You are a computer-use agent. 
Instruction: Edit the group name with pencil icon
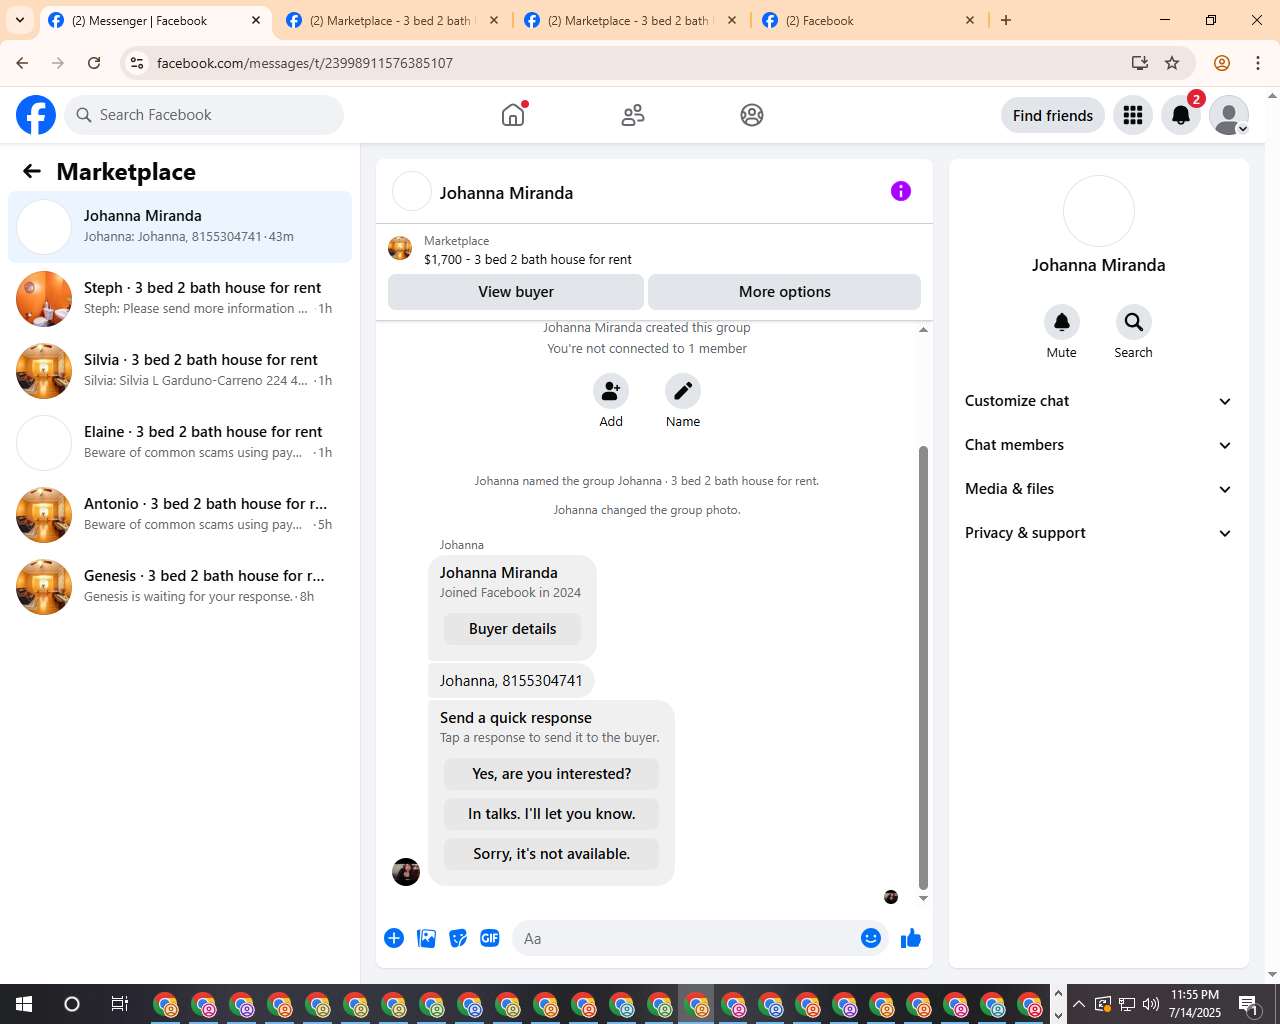click(683, 391)
